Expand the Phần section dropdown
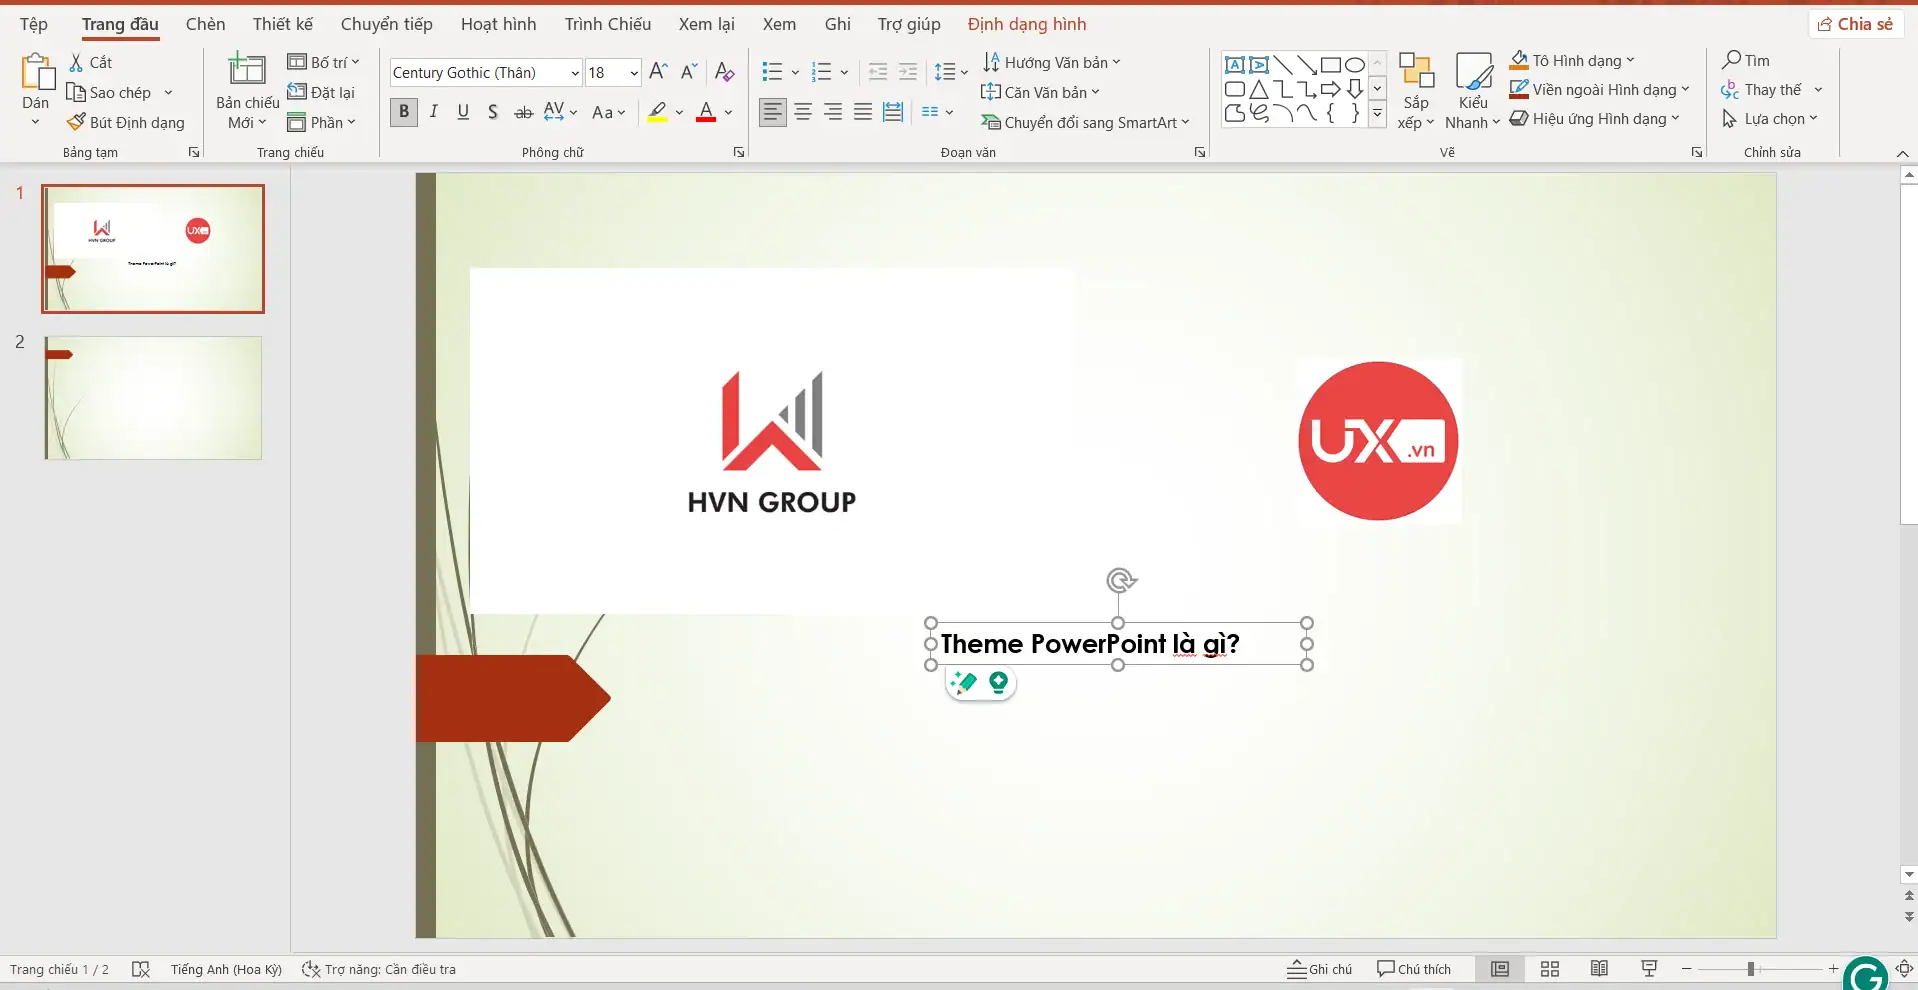The width and height of the screenshot is (1918, 990). 321,122
